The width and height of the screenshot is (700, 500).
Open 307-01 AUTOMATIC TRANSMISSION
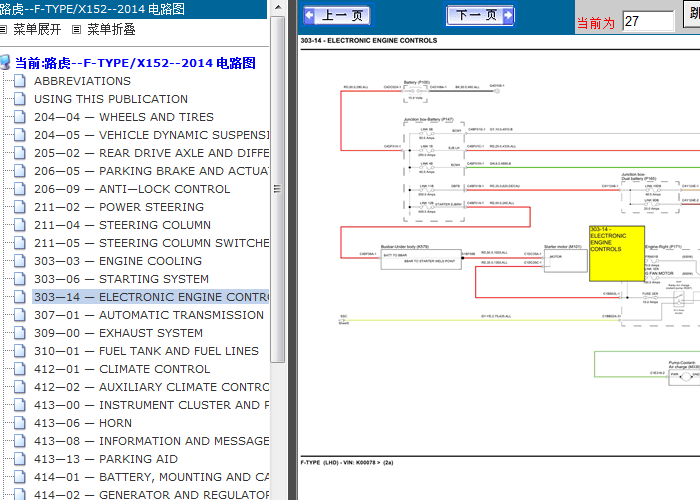click(149, 315)
